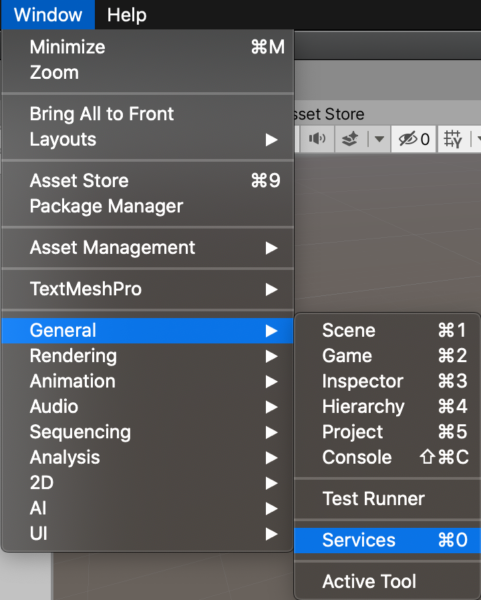Viewport: 481px width, 600px height.
Task: Open the scene effects toggle icon
Action: click(350, 139)
